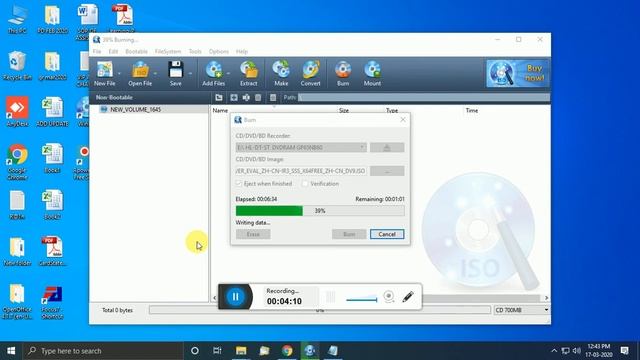Click the eject icon button beside the recorder drive
The height and width of the screenshot is (360, 640).
pos(387,147)
